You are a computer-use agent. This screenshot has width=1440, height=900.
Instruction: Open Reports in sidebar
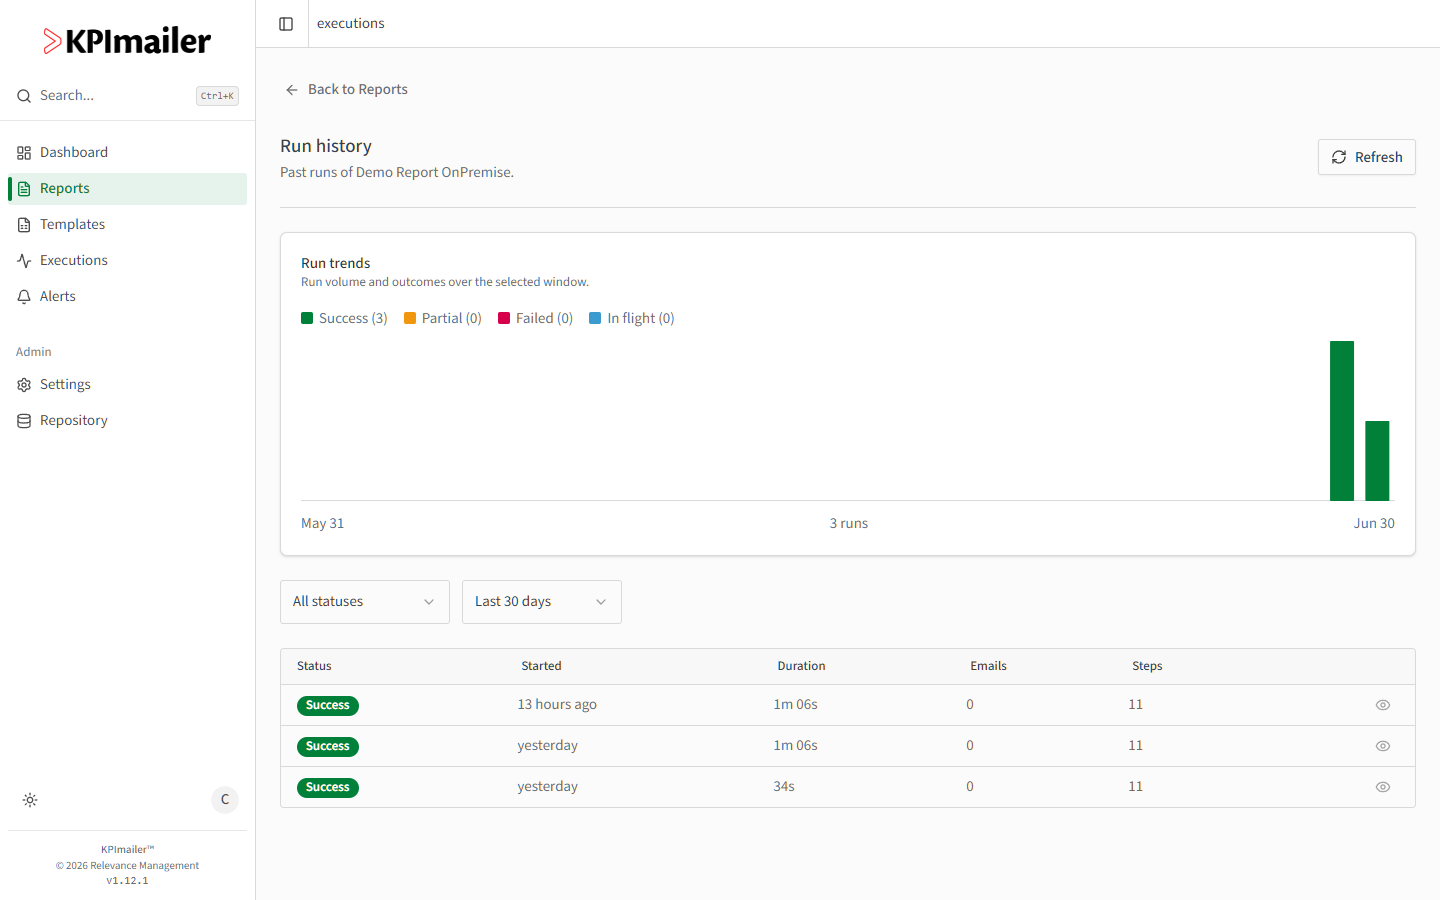[x=127, y=189]
